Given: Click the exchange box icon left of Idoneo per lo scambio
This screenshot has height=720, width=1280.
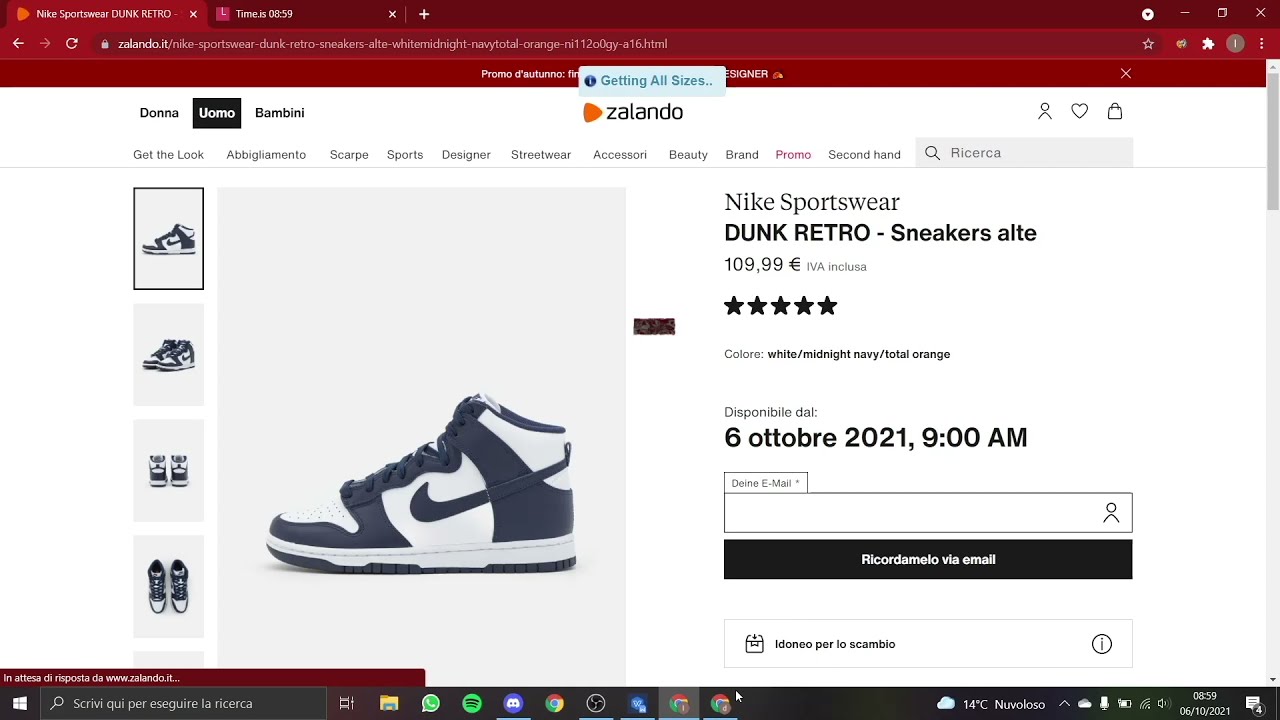Looking at the screenshot, I should (x=755, y=644).
